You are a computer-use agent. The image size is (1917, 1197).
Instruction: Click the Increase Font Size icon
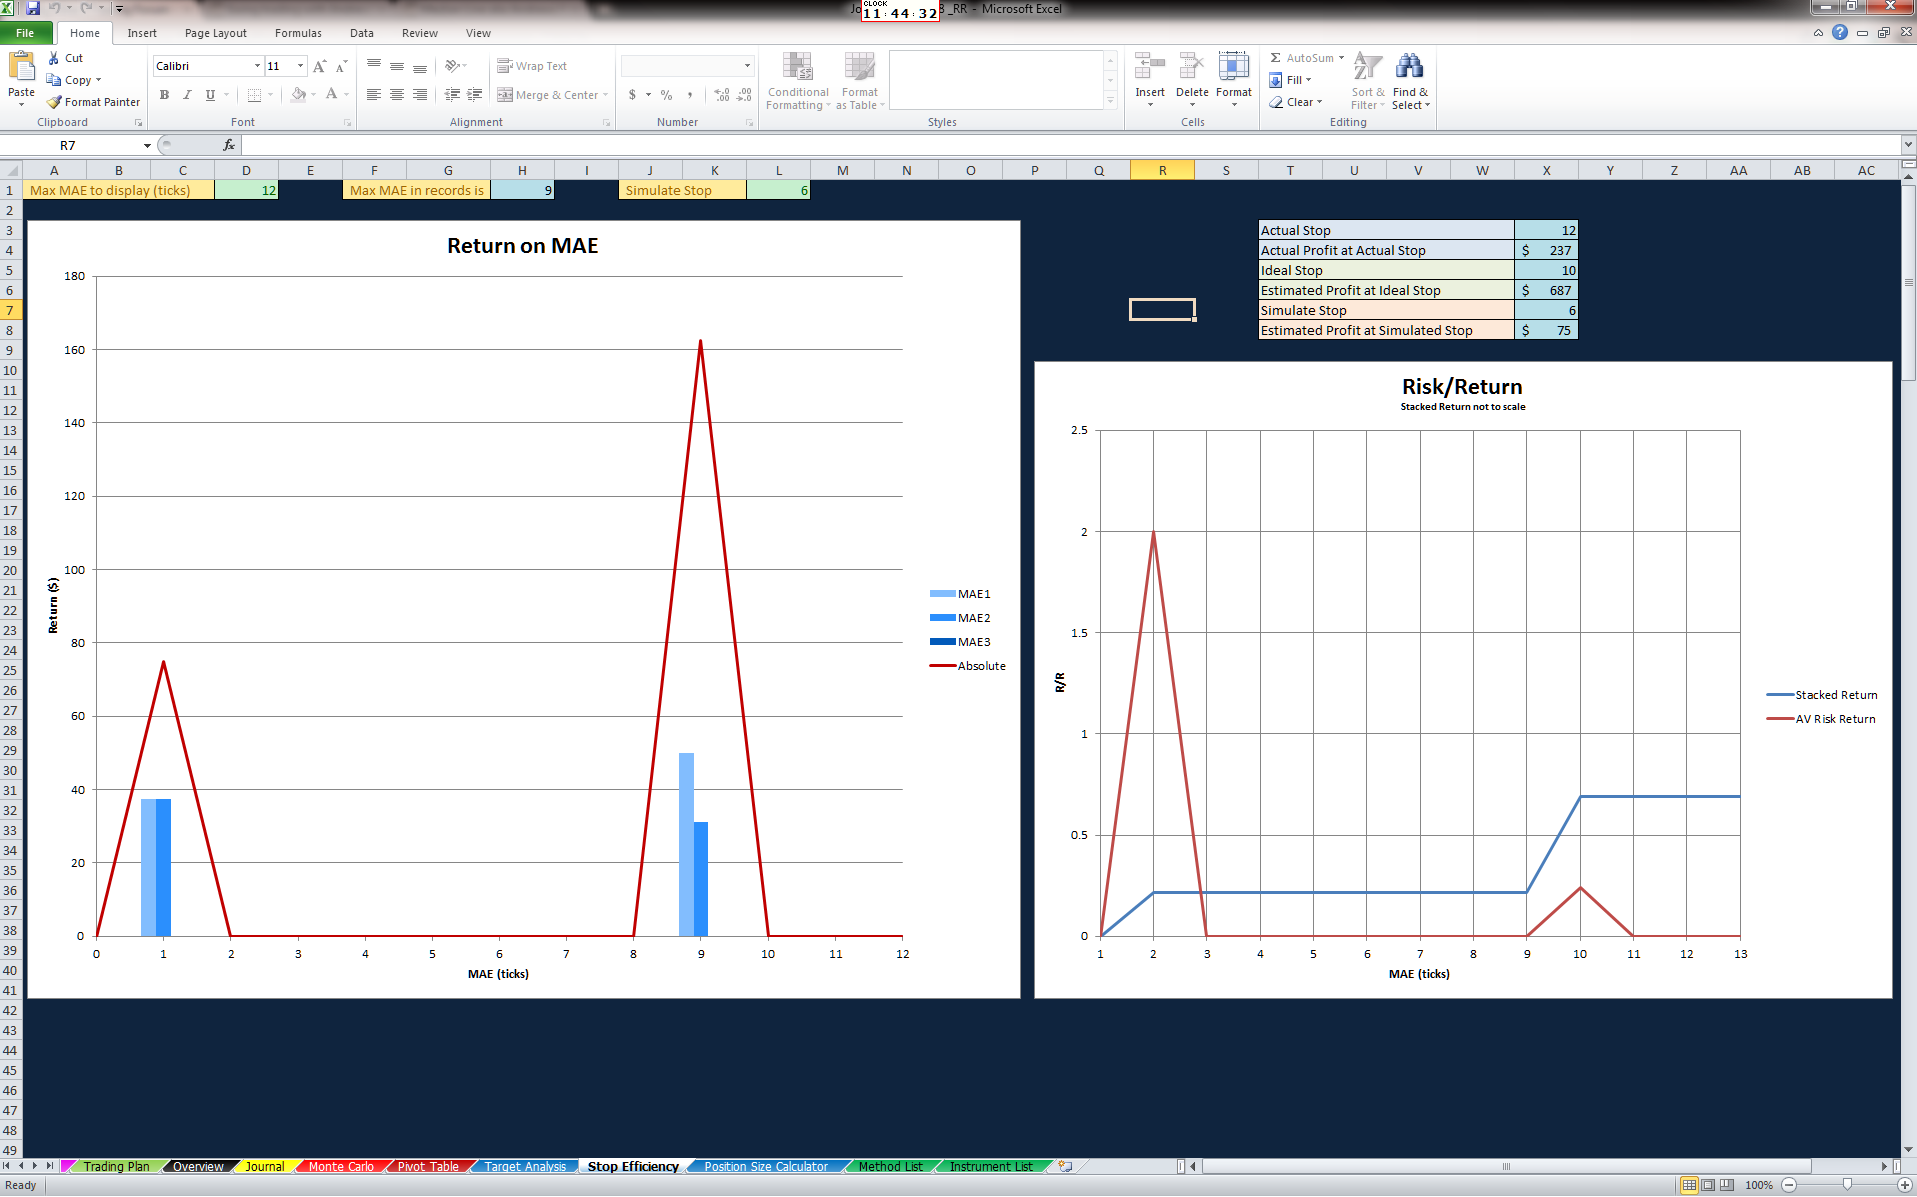319,66
